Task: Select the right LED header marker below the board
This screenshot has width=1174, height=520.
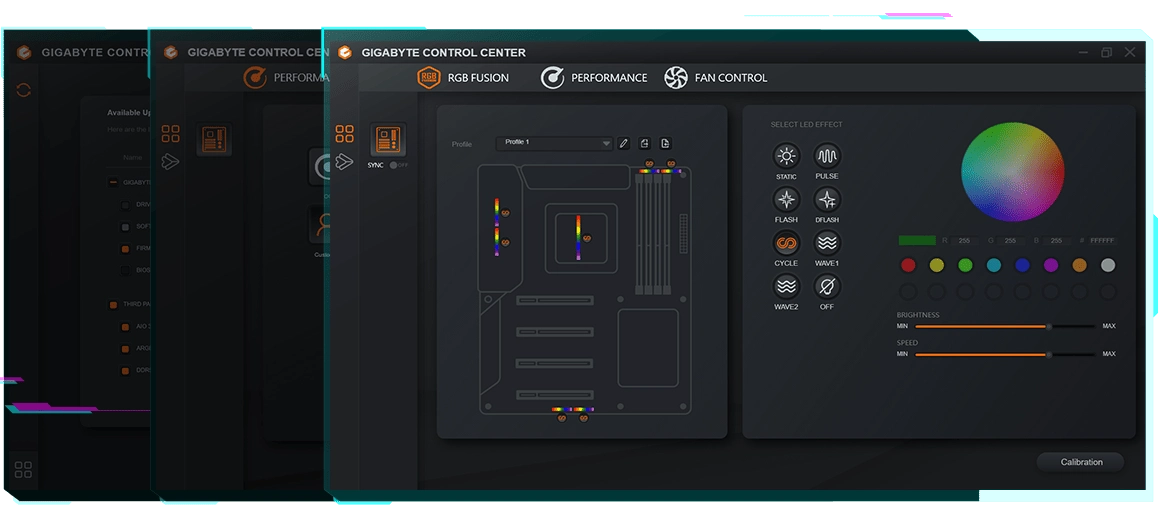Action: [583, 418]
